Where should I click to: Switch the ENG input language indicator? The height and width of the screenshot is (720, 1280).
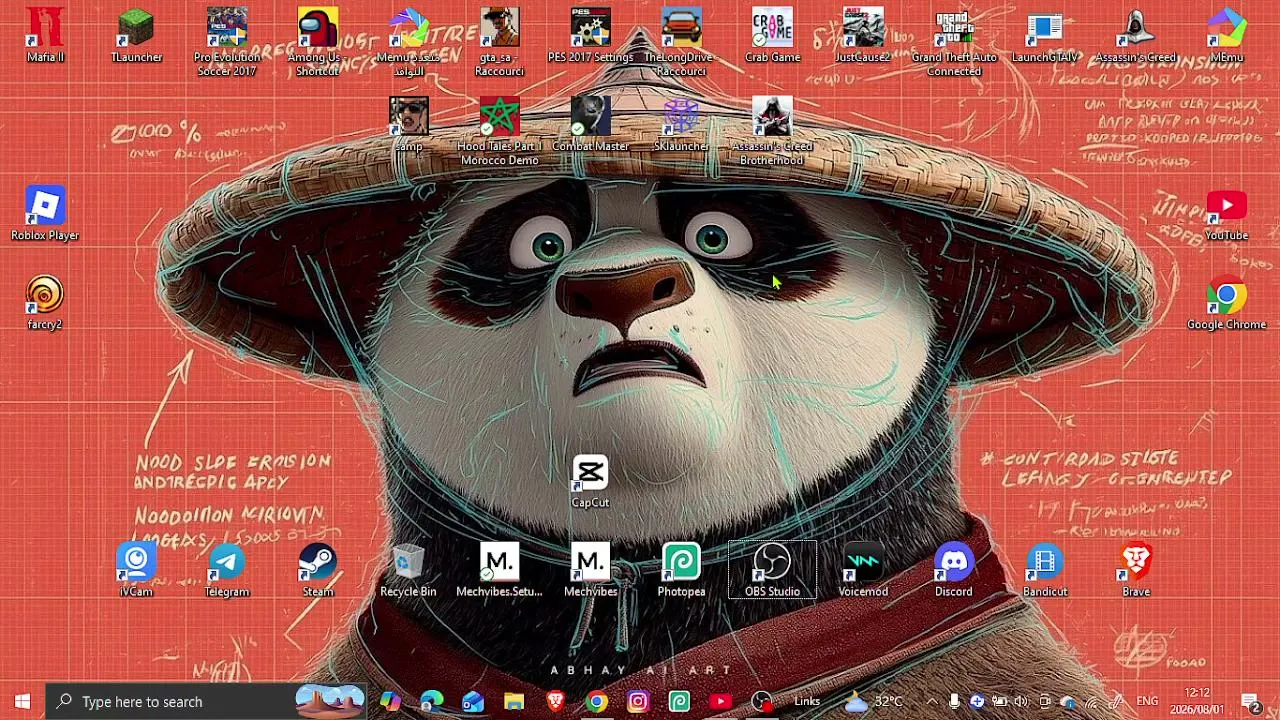(x=1147, y=701)
